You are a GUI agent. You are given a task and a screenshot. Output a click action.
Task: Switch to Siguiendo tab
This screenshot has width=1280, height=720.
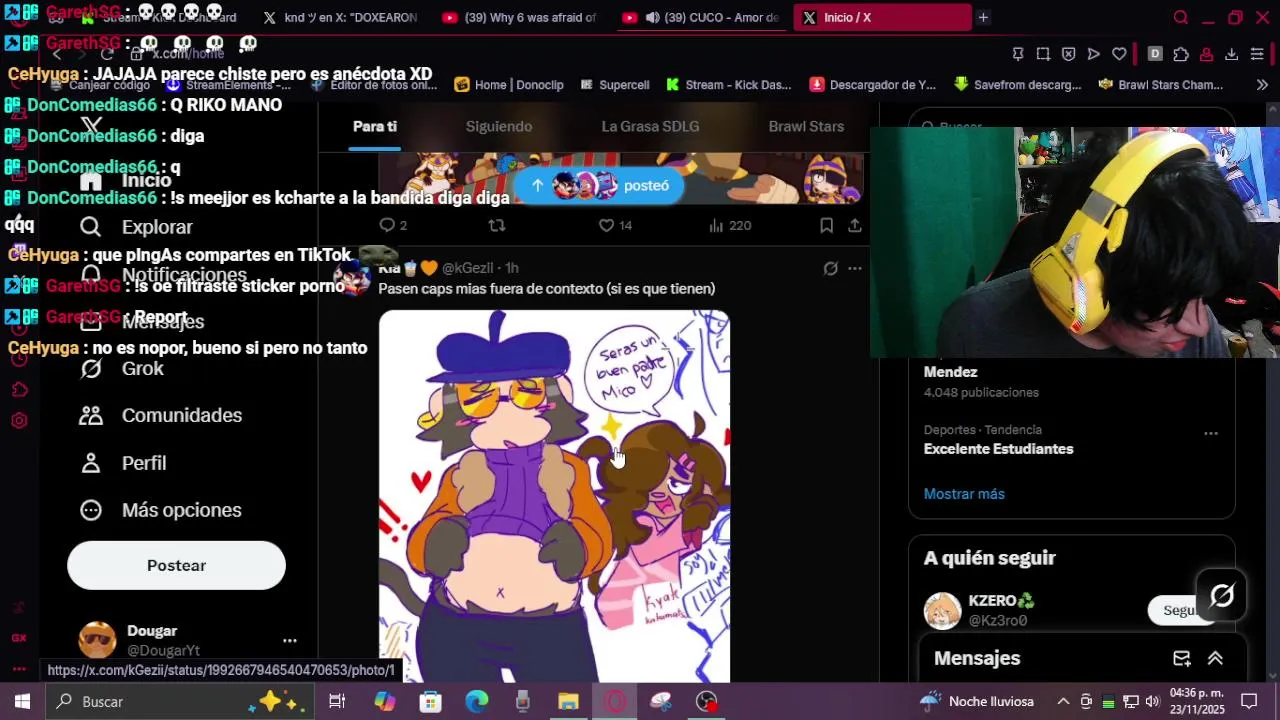click(499, 127)
